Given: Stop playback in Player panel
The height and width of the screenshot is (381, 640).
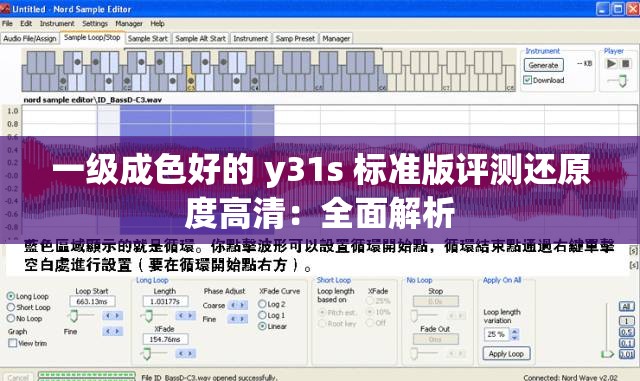Looking at the screenshot, I should 626,64.
